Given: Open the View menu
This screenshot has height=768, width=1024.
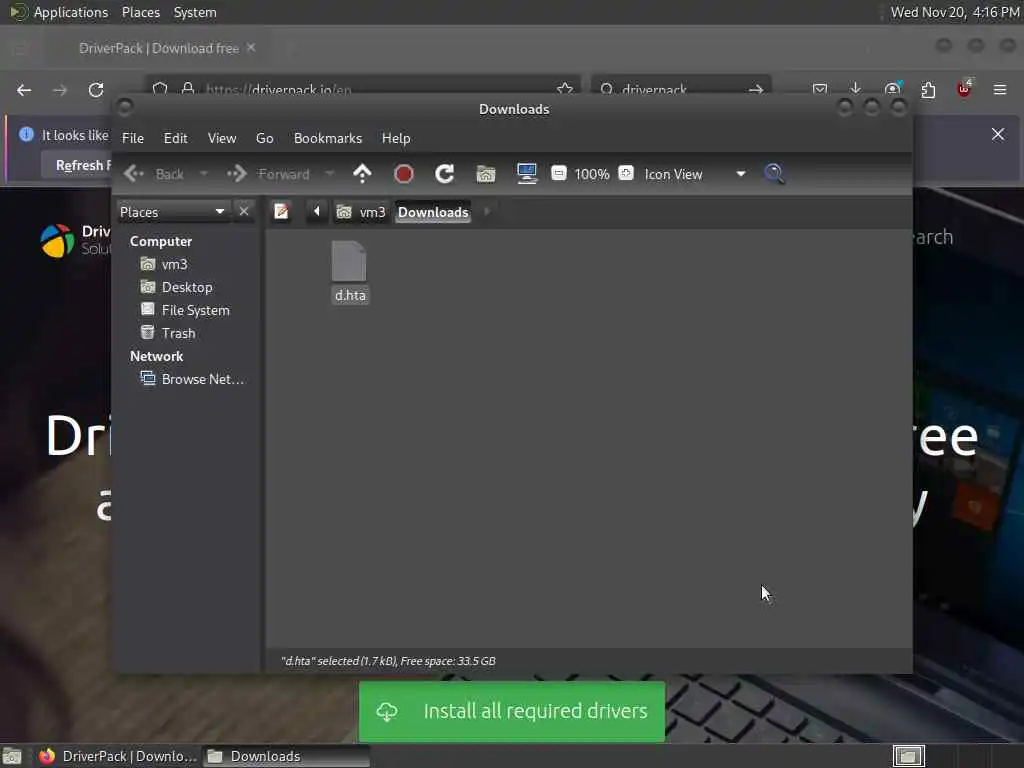Looking at the screenshot, I should point(222,138).
